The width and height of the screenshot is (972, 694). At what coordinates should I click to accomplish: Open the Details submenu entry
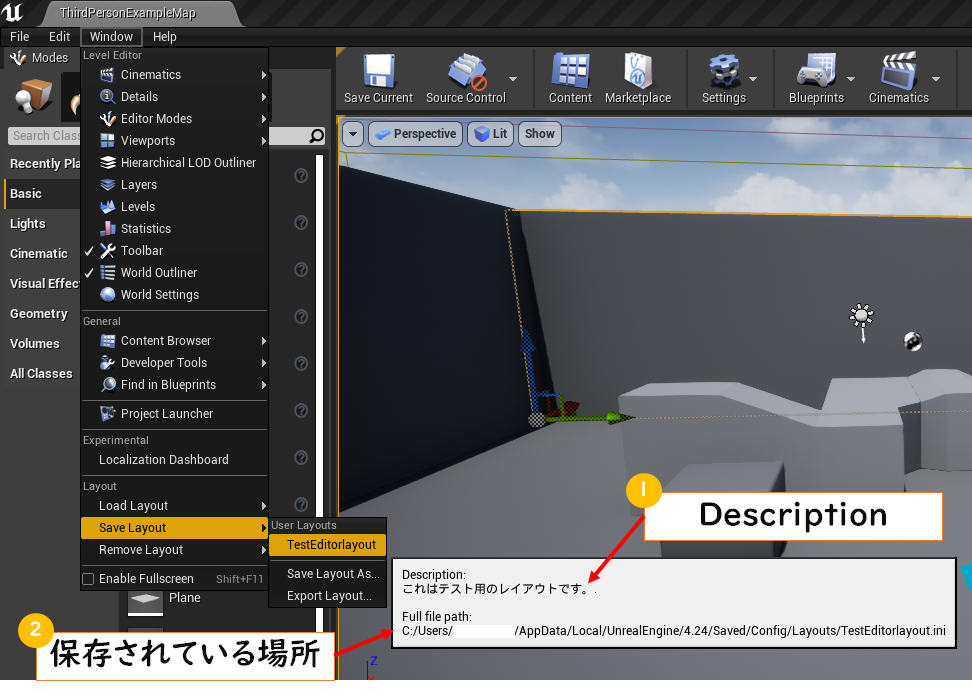tap(175, 97)
